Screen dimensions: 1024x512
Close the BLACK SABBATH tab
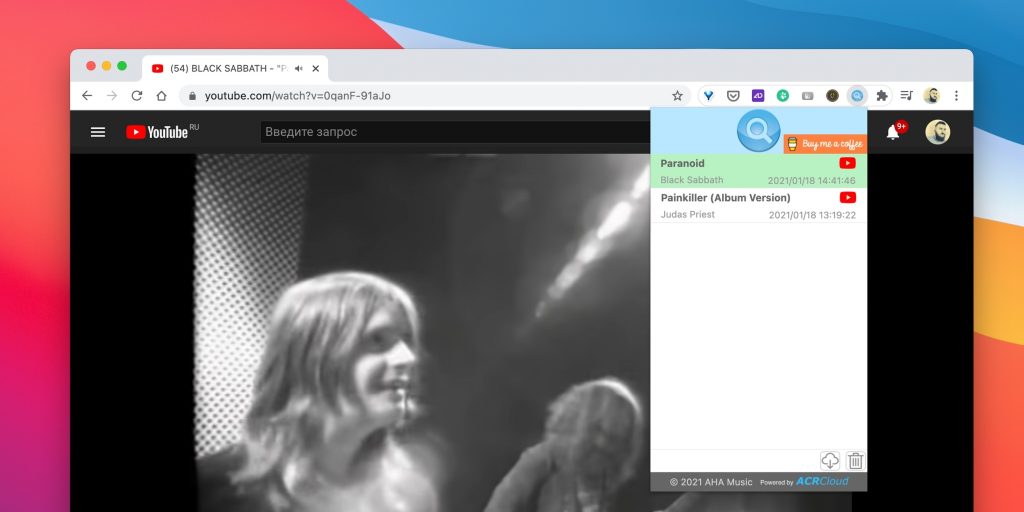point(315,69)
